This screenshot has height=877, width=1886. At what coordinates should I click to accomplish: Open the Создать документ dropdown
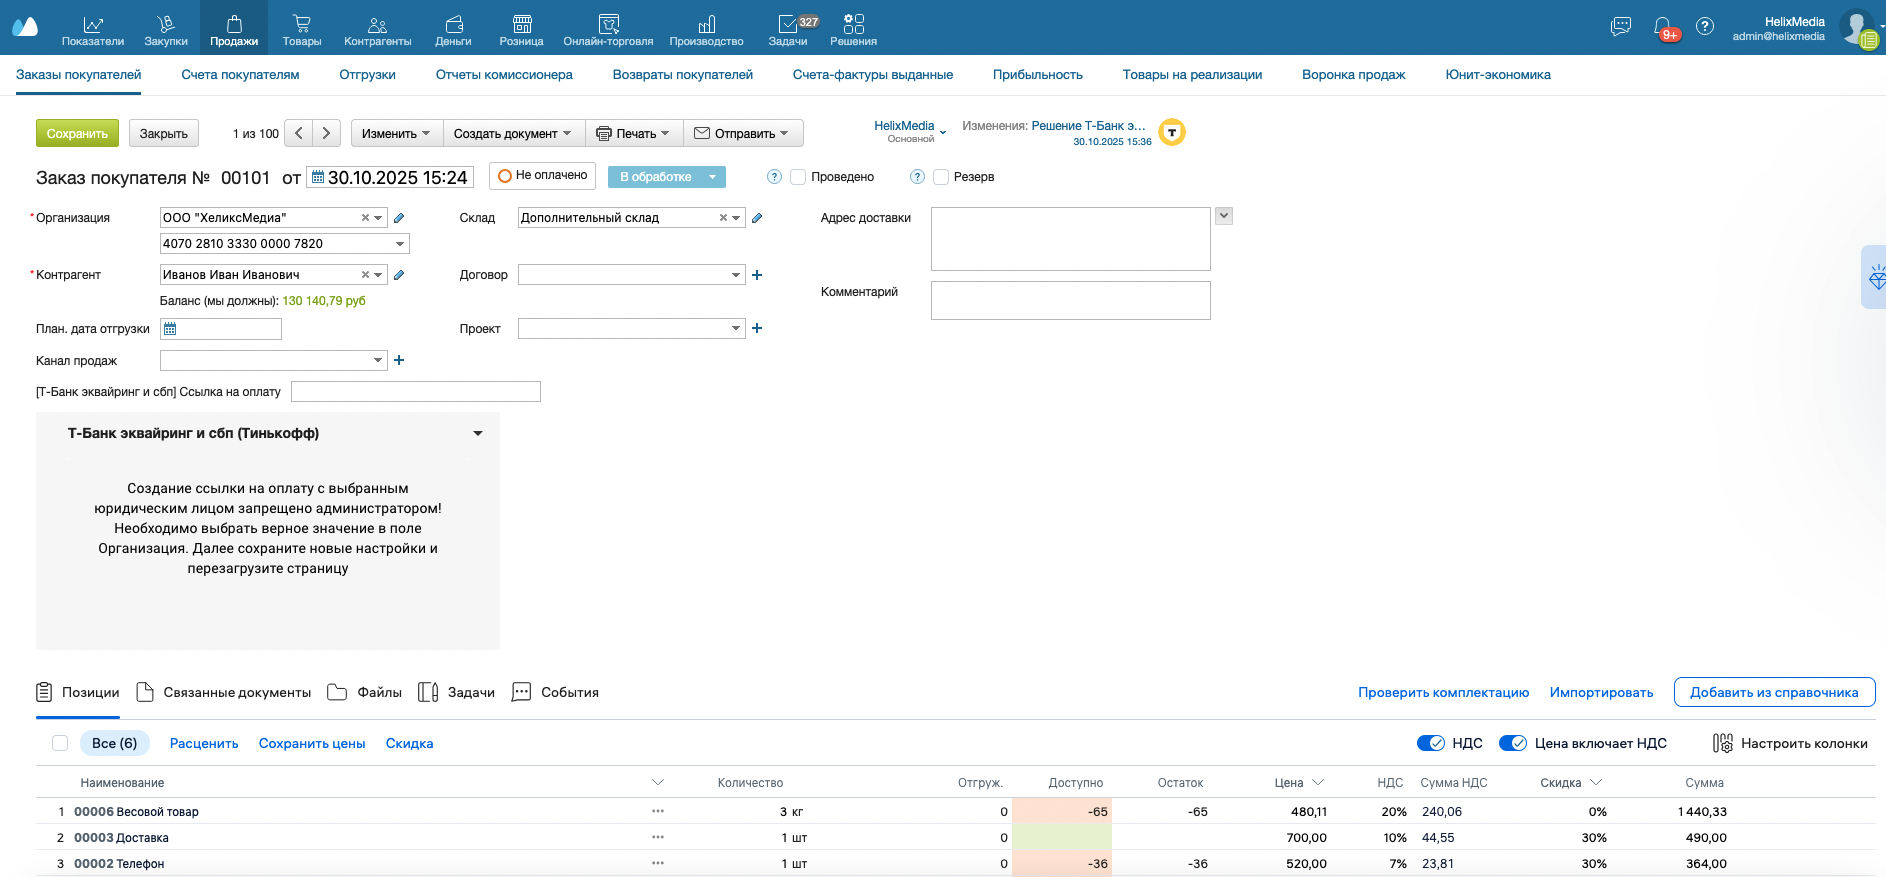(x=513, y=133)
